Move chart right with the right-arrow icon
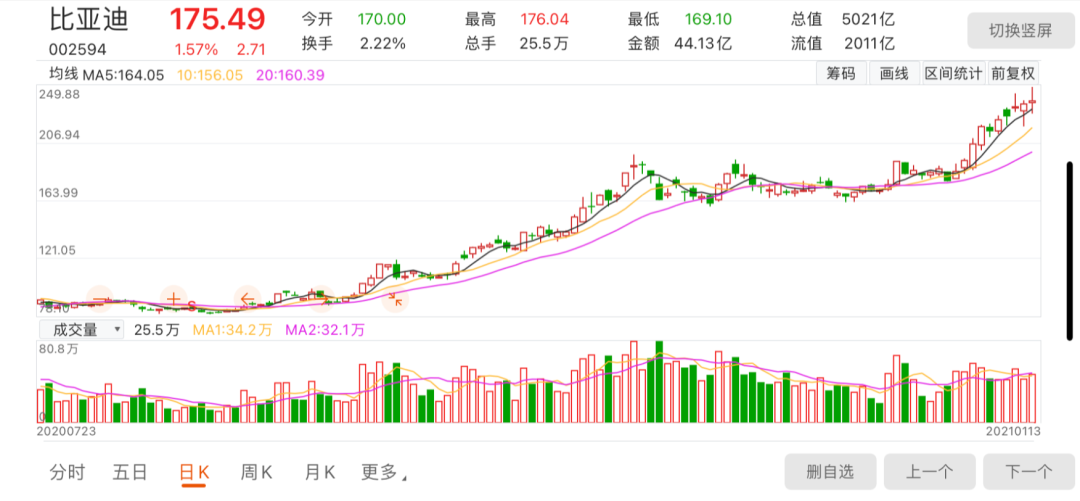This screenshot has height=501, width=1080. tap(322, 299)
